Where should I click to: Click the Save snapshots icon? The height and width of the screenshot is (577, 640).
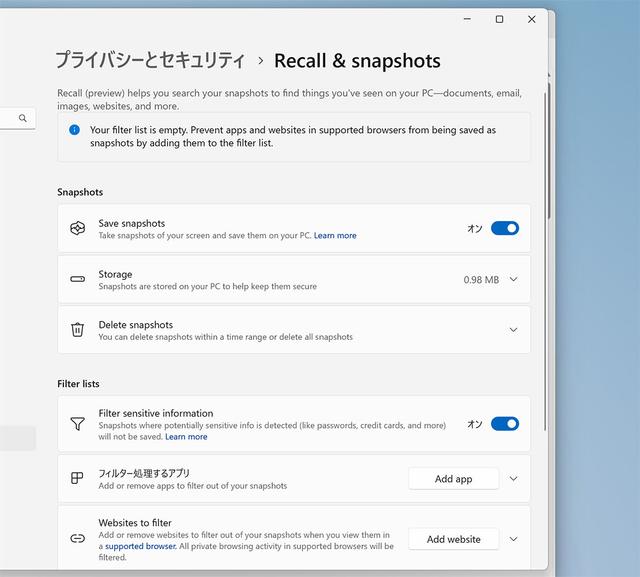[x=78, y=228]
